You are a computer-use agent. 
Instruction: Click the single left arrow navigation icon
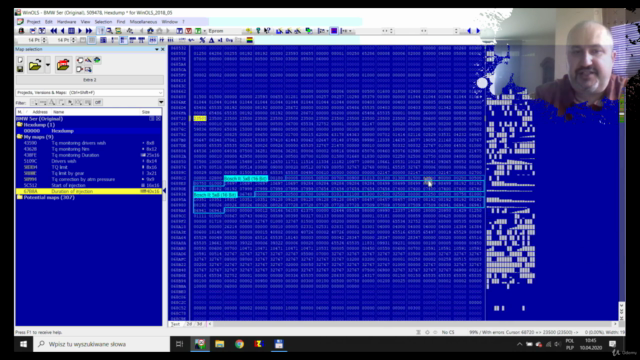coord(62,31)
